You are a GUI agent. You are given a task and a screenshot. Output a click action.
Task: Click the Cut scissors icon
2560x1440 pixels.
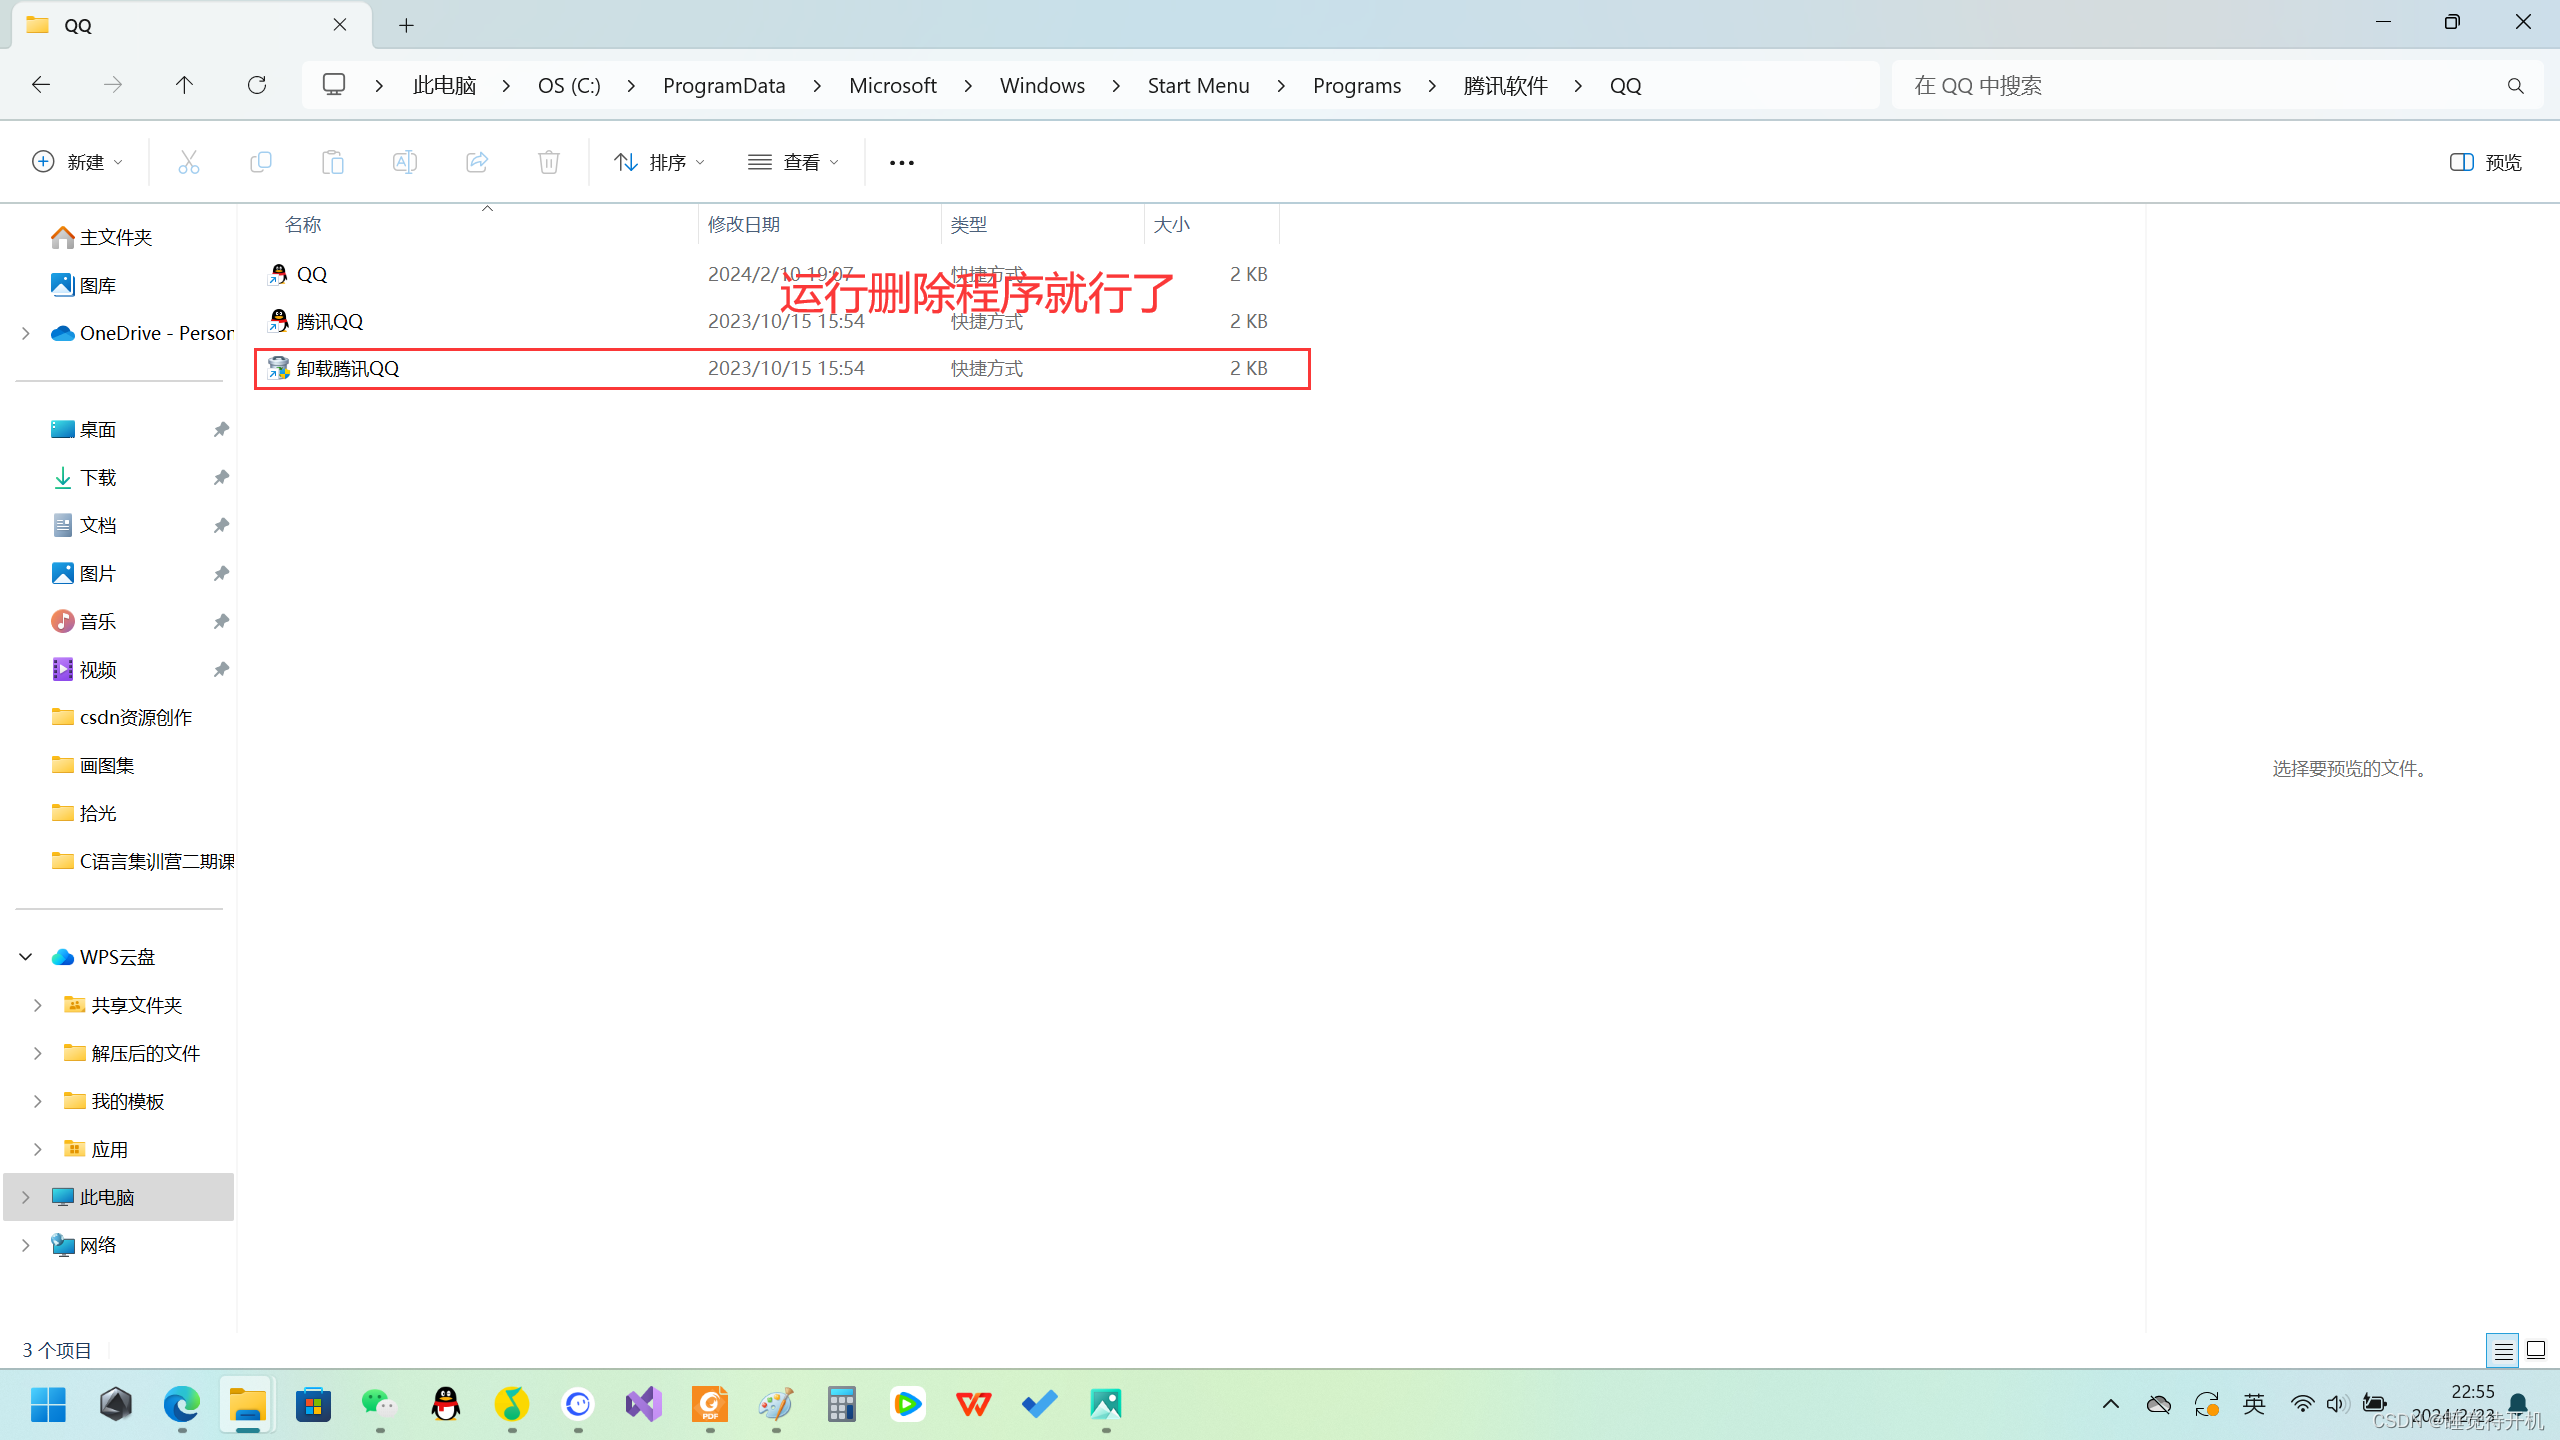tap(189, 162)
